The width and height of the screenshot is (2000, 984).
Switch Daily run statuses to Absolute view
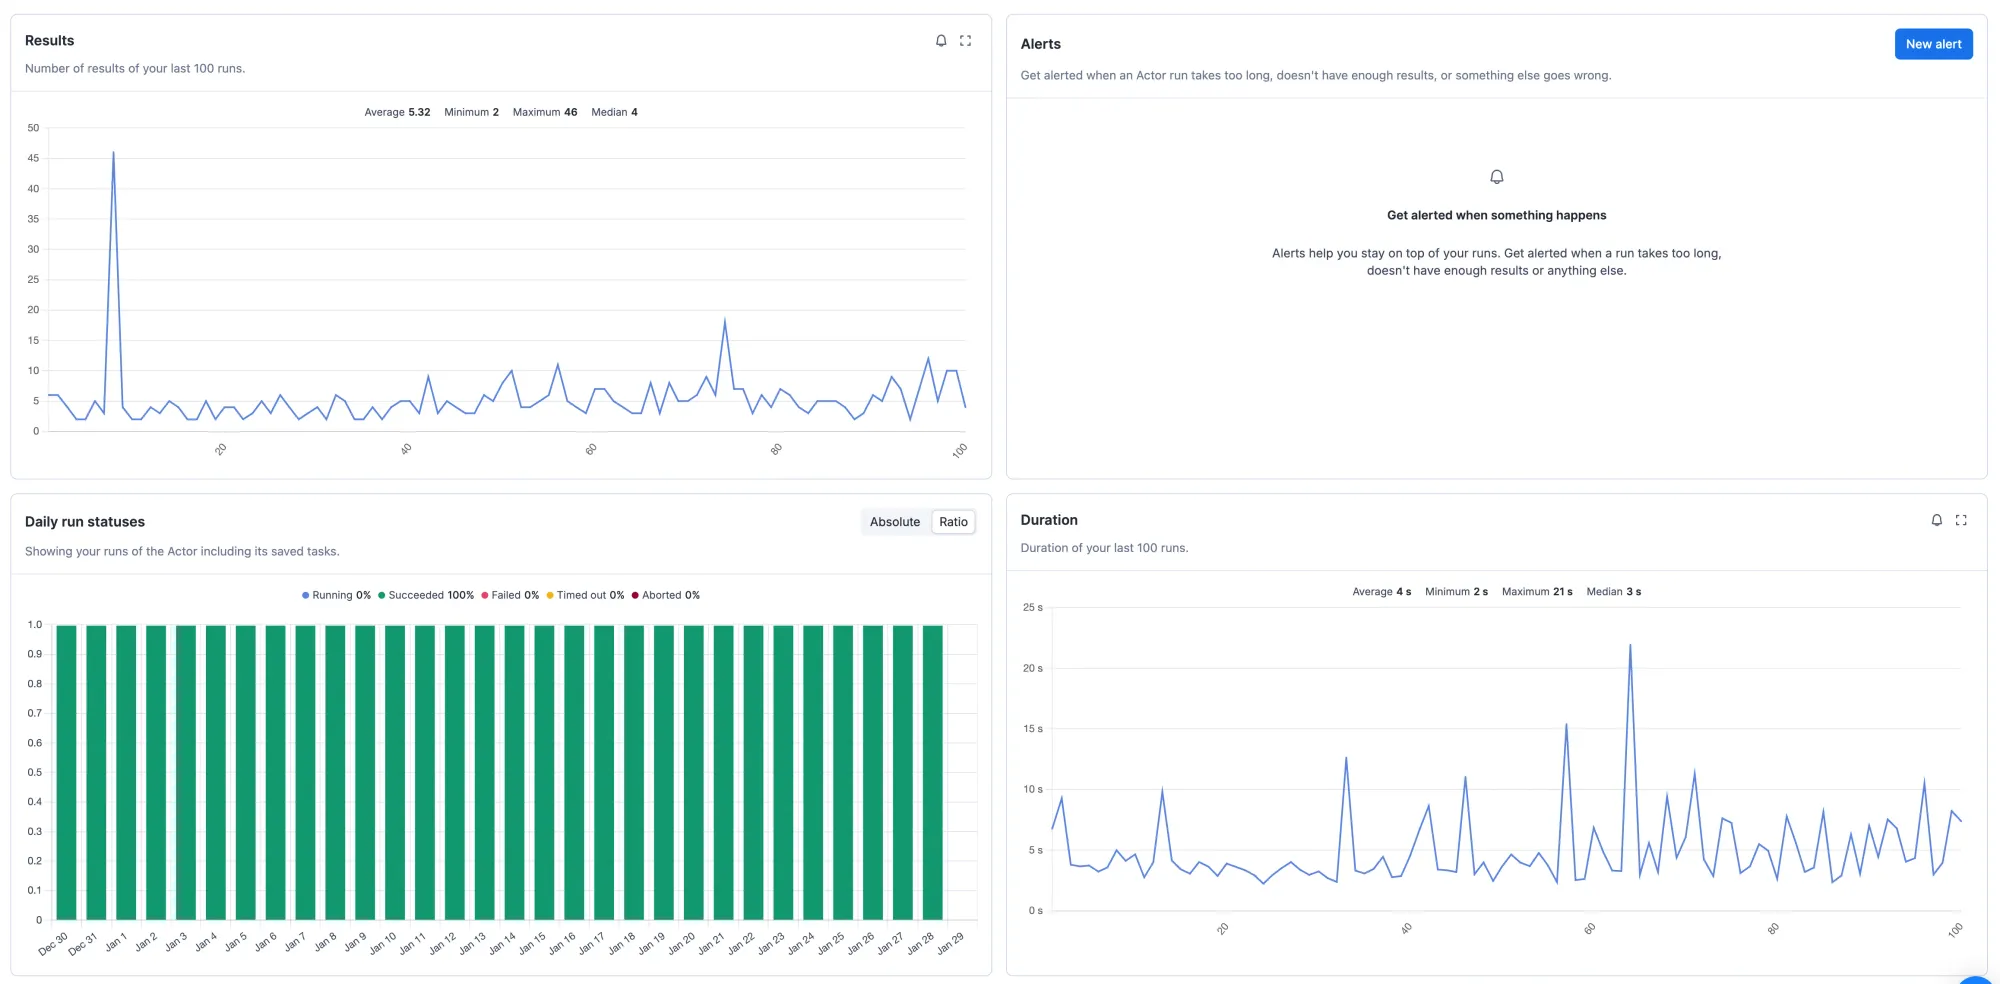(894, 521)
